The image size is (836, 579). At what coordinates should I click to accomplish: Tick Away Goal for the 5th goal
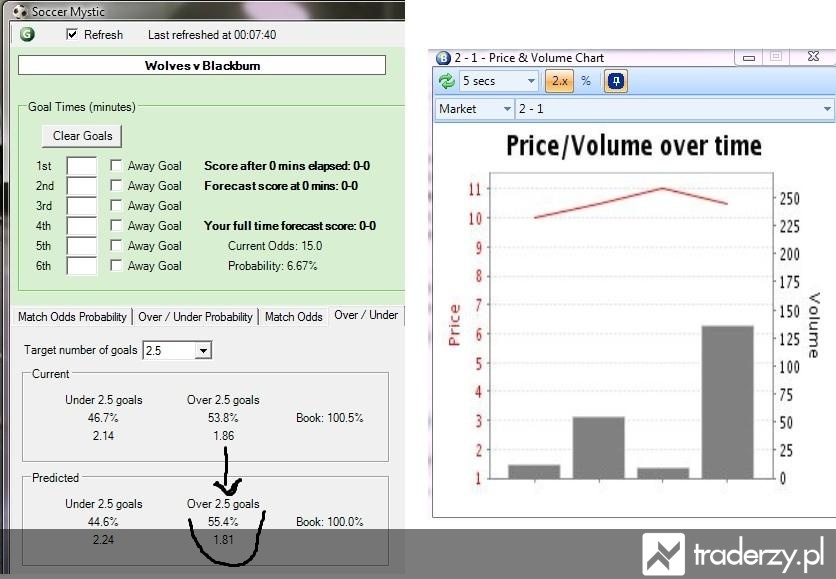tap(116, 245)
